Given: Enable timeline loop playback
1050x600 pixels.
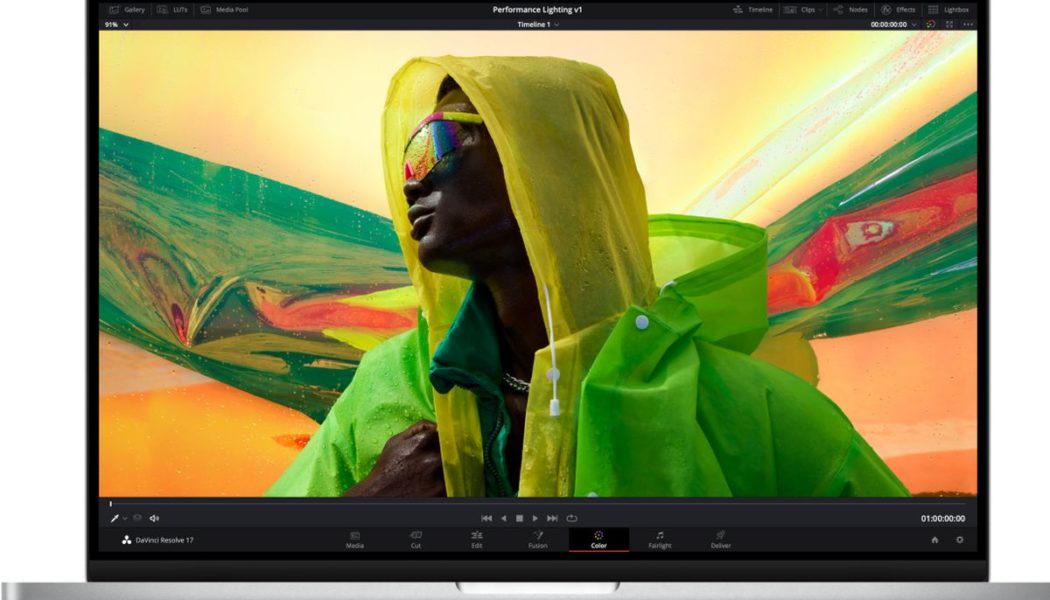Looking at the screenshot, I should [x=570, y=517].
